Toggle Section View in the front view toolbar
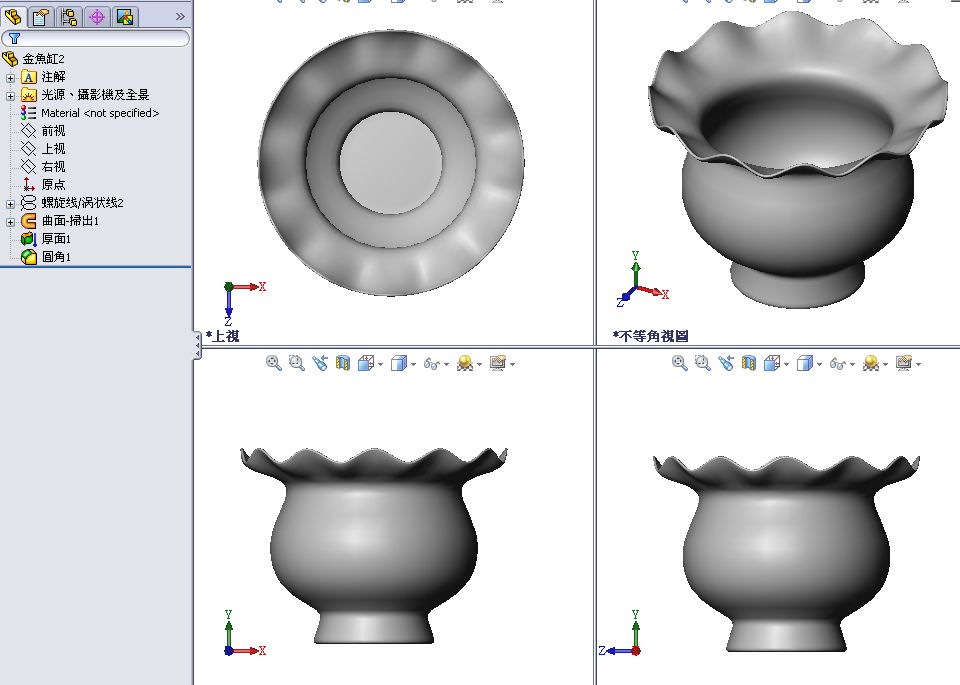Image resolution: width=960 pixels, height=685 pixels. tap(343, 364)
